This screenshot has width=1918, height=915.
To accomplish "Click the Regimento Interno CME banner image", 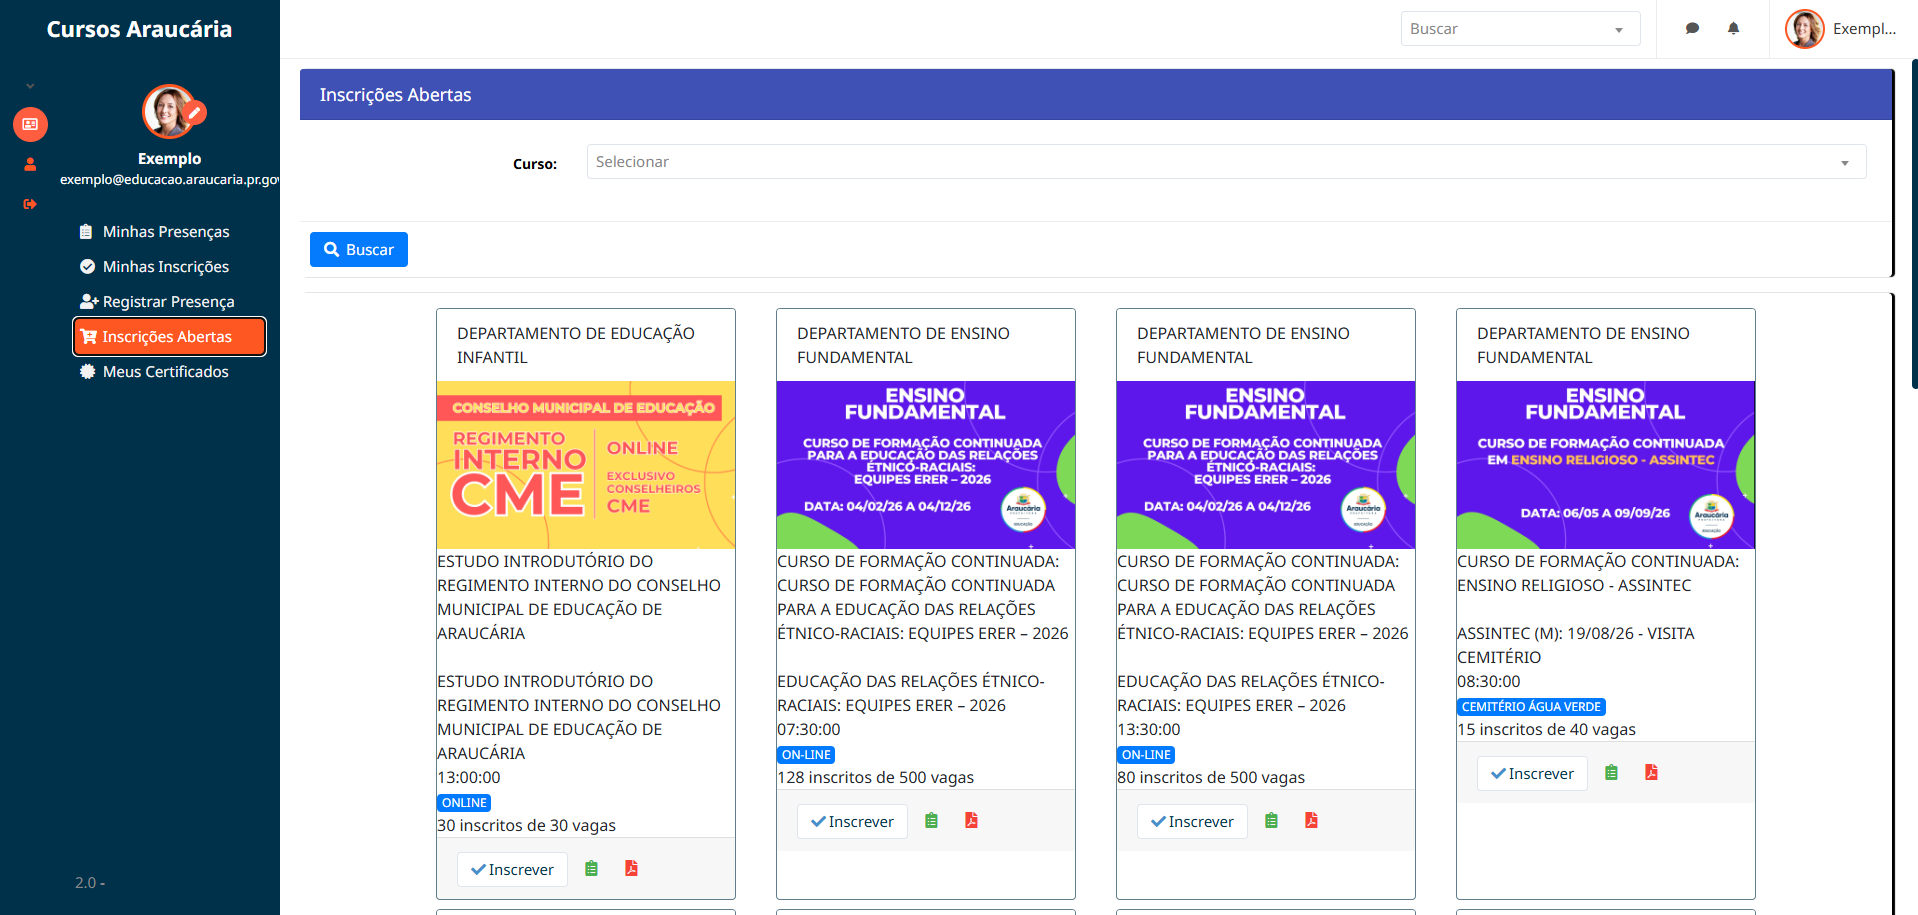I will pos(586,465).
